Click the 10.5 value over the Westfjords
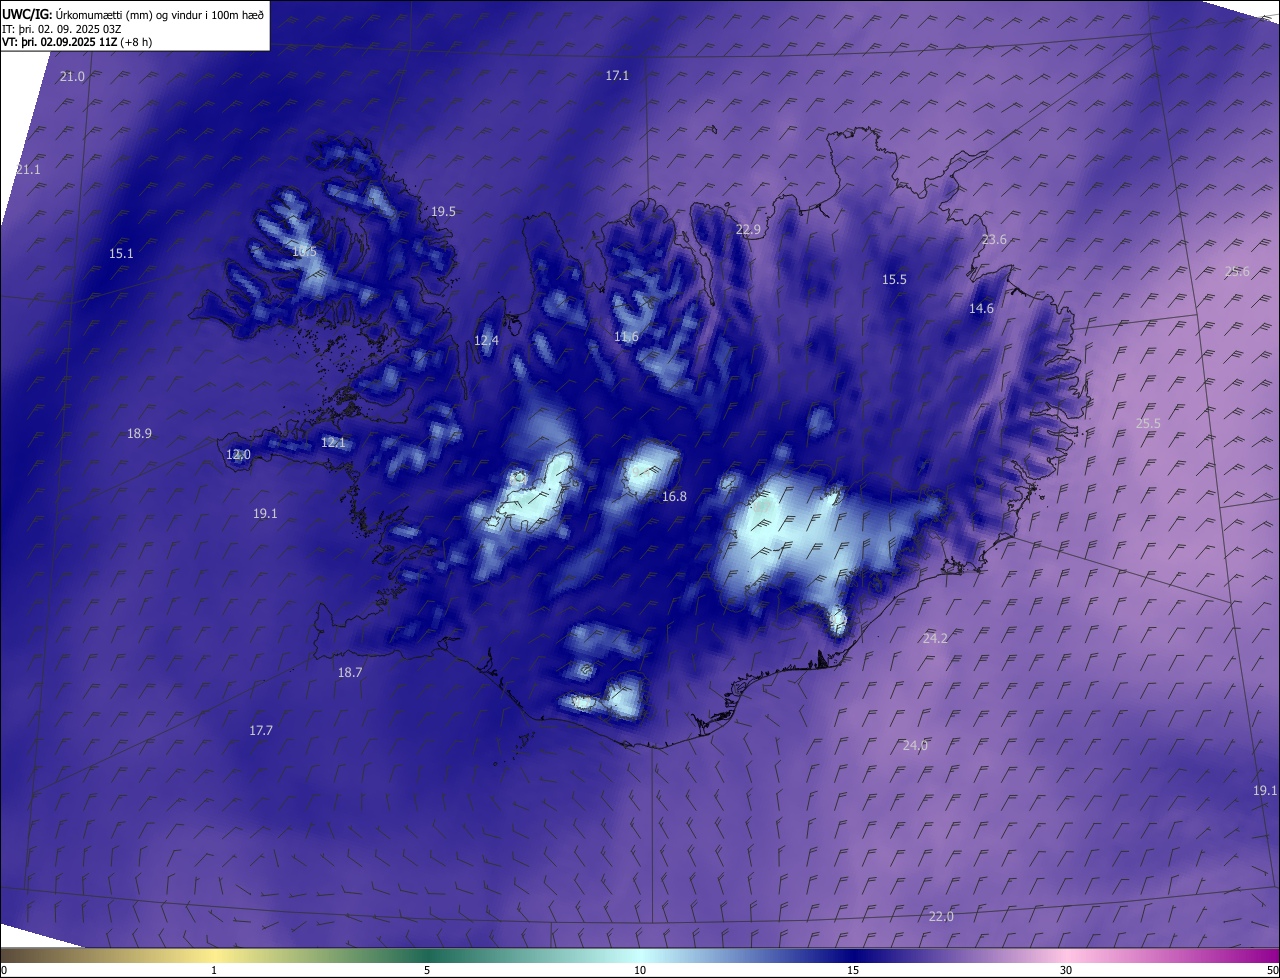Image resolution: width=1280 pixels, height=978 pixels. pyautogui.click(x=304, y=252)
